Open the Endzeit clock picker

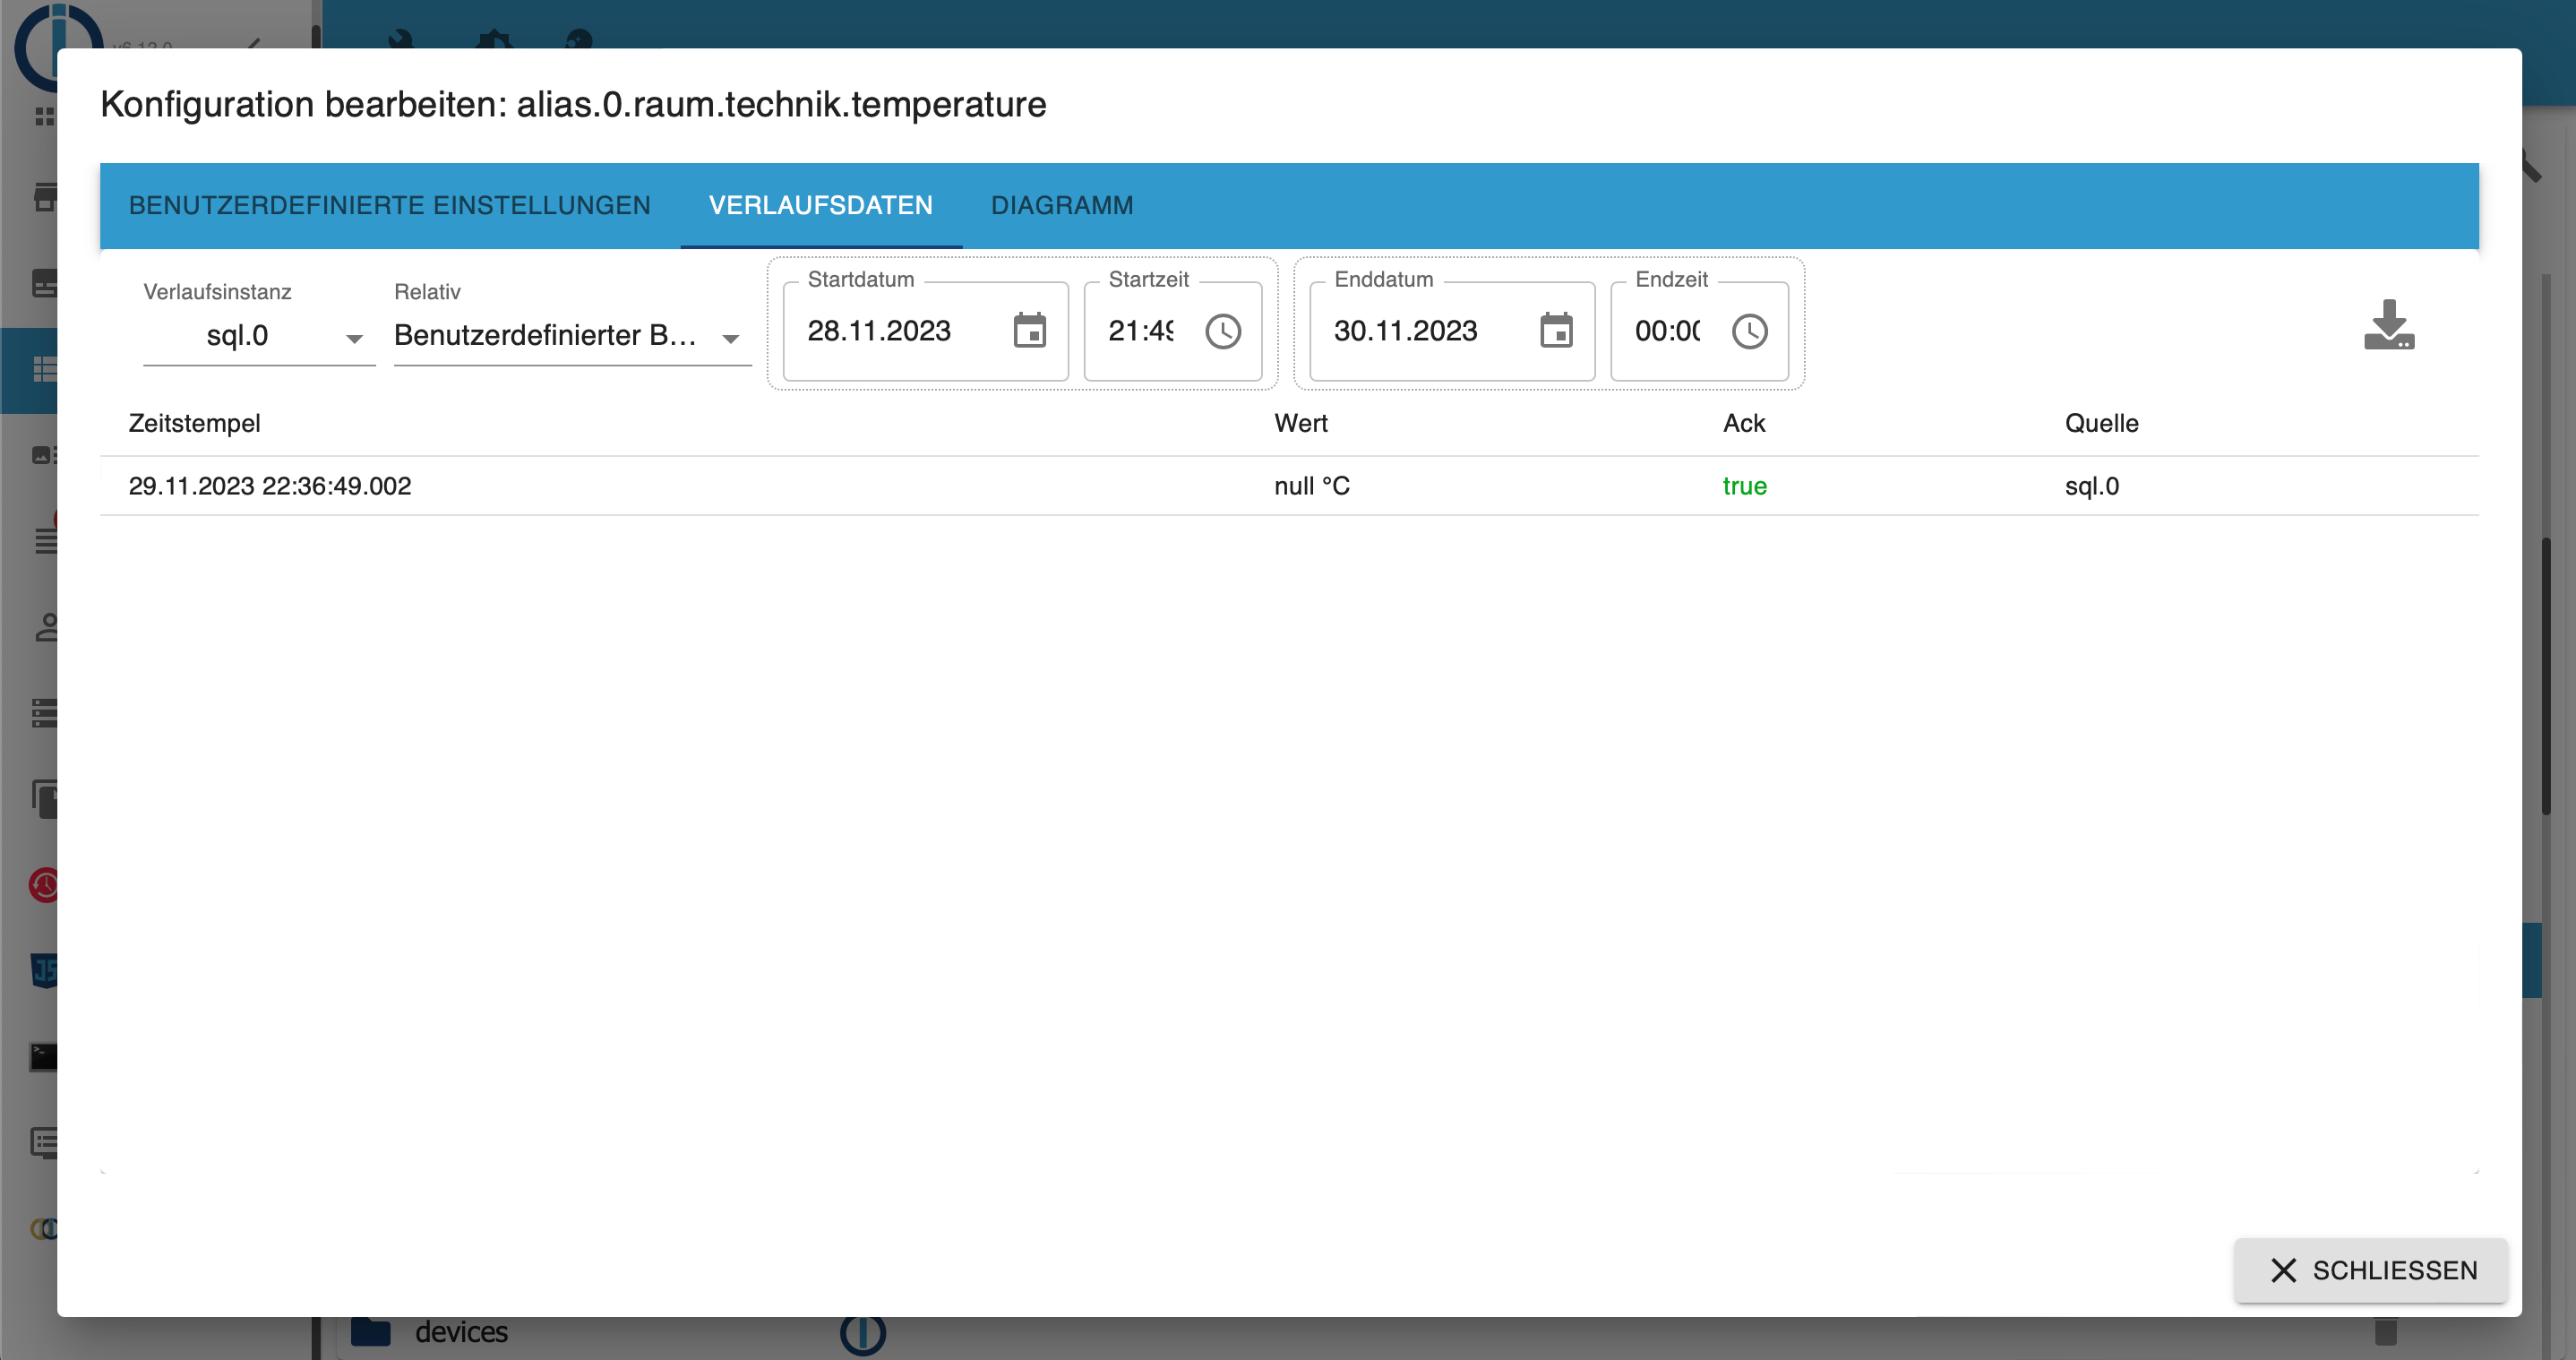[x=1749, y=331]
